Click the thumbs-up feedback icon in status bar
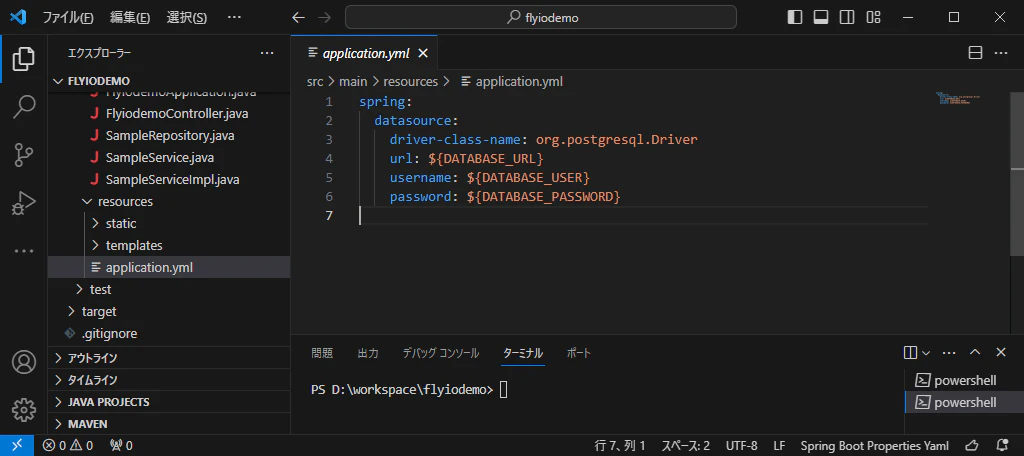 coord(972,446)
